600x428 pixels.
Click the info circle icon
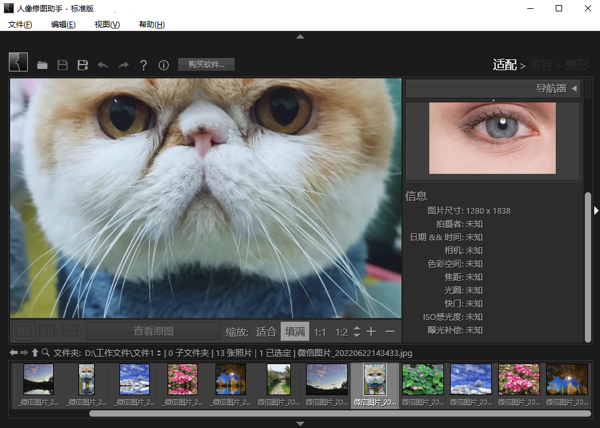click(x=163, y=65)
